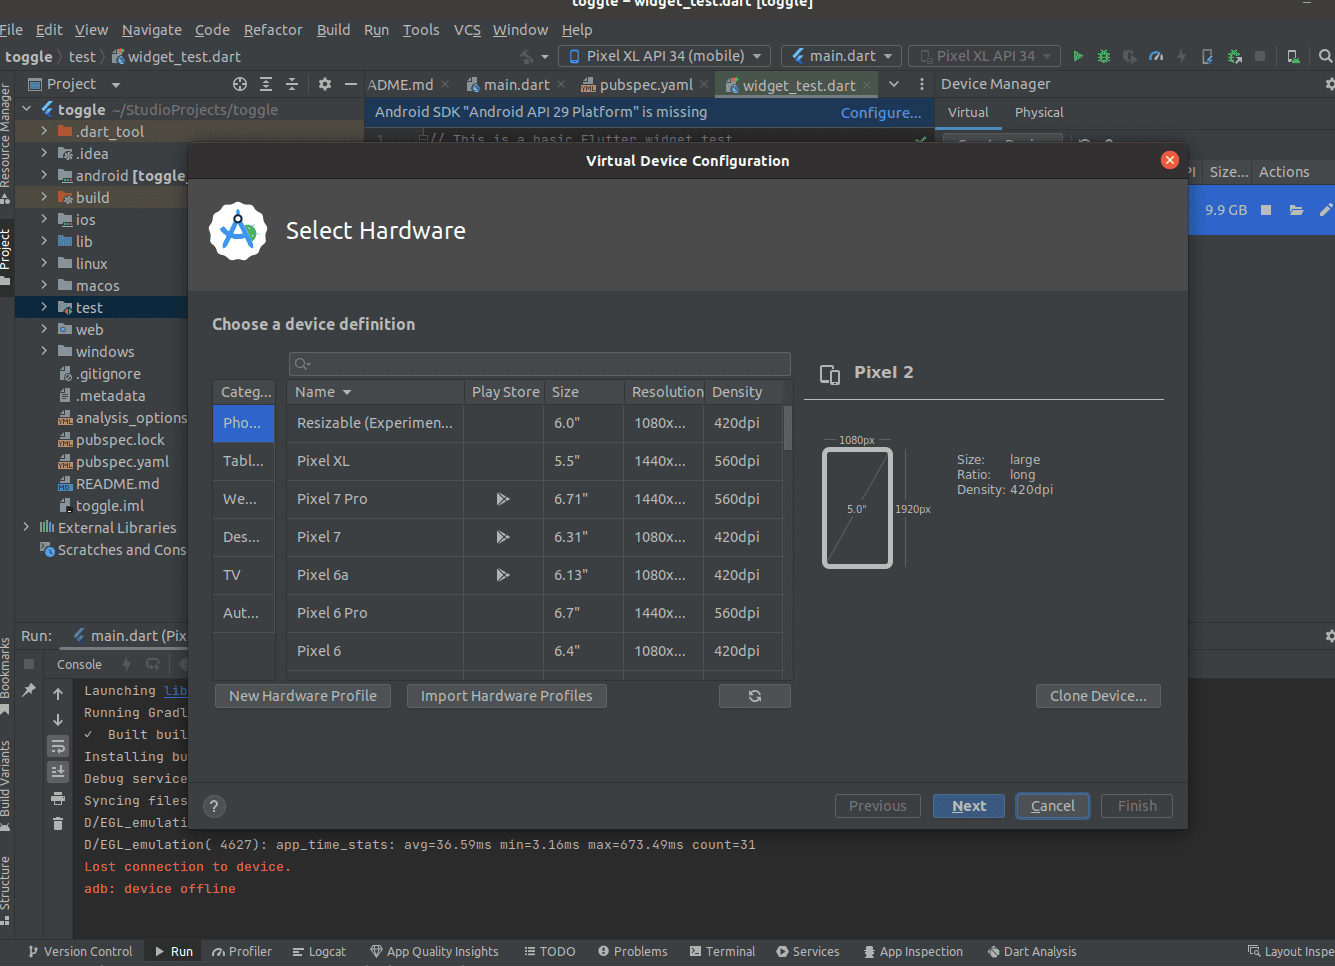The width and height of the screenshot is (1335, 966).
Task: Click the stop square in Device Manager row
Action: tap(1266, 210)
